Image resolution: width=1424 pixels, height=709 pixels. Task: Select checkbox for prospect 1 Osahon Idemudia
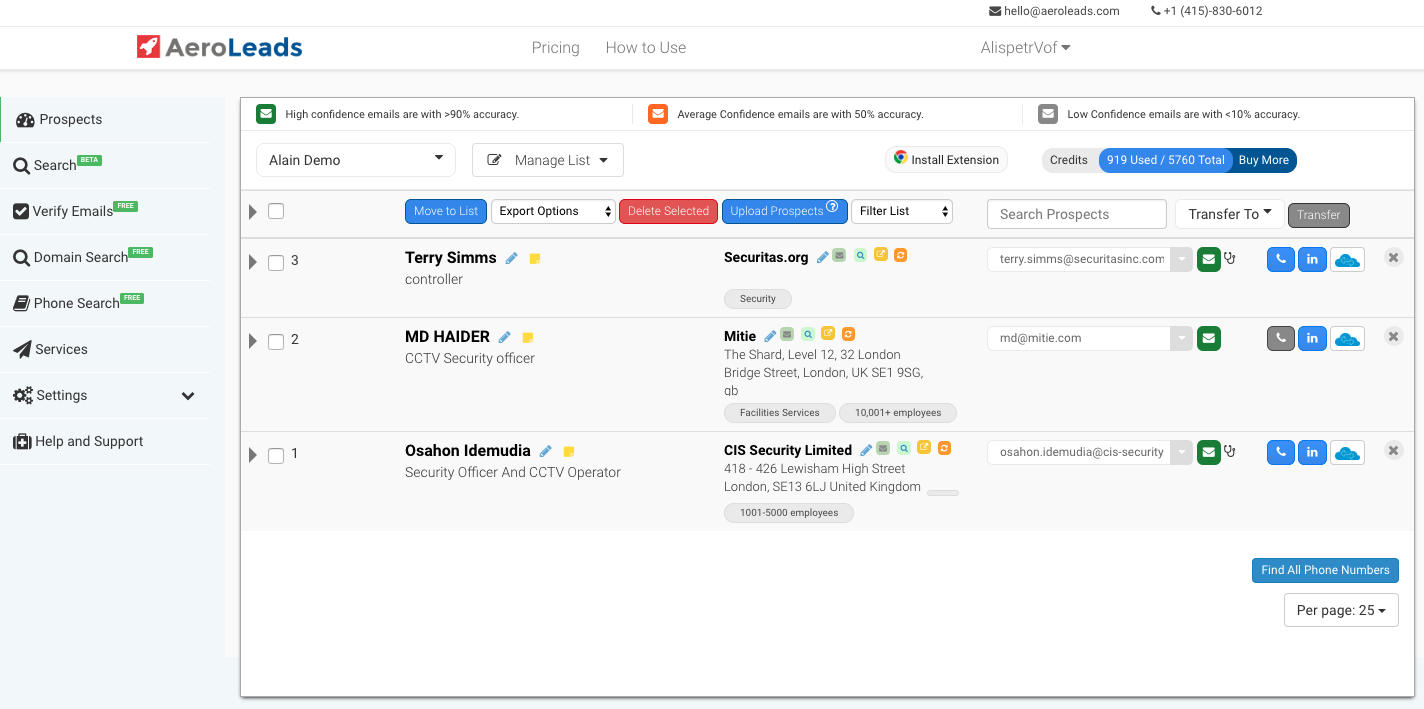pos(276,455)
